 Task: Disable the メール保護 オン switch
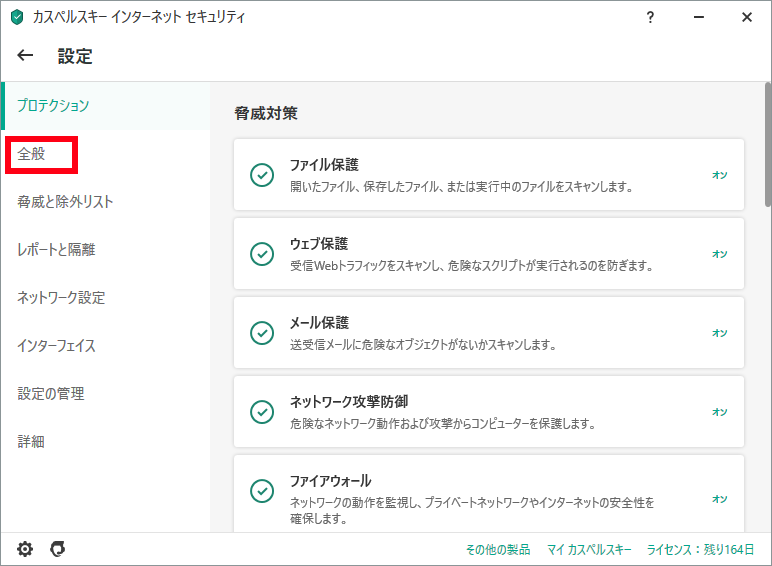tap(719, 333)
